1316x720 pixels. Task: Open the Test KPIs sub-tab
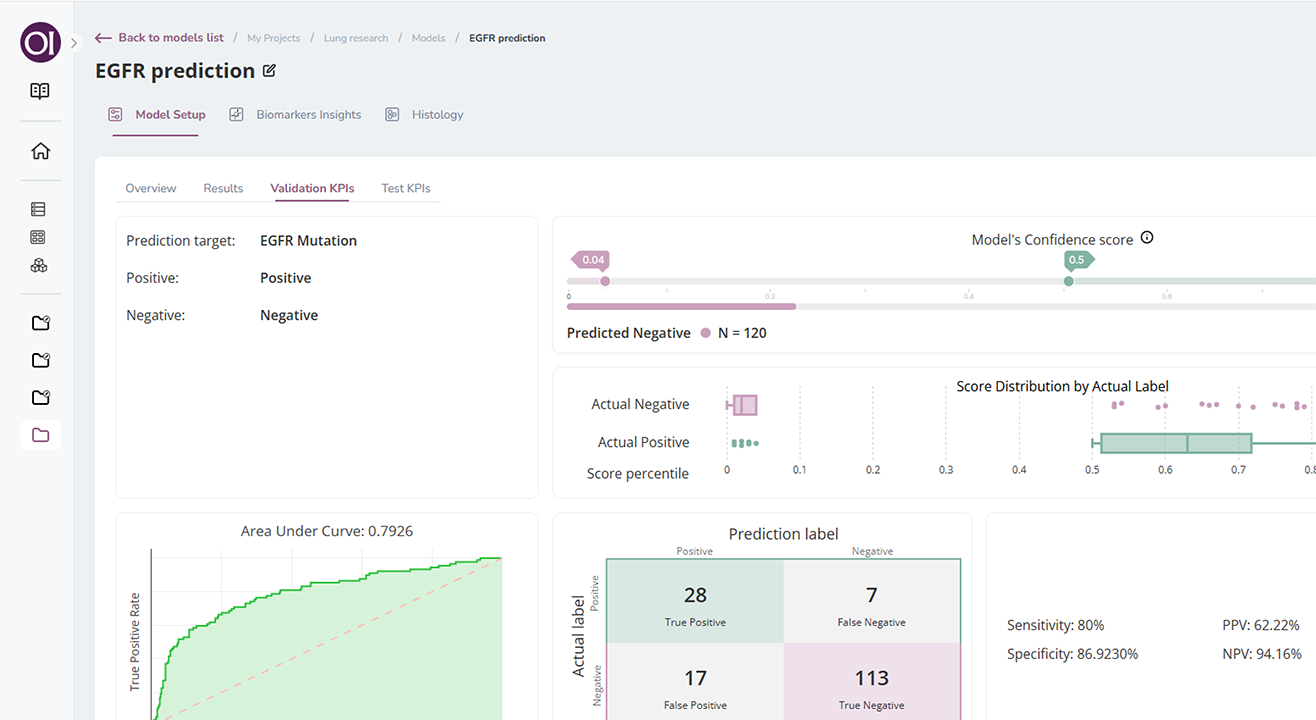[405, 188]
